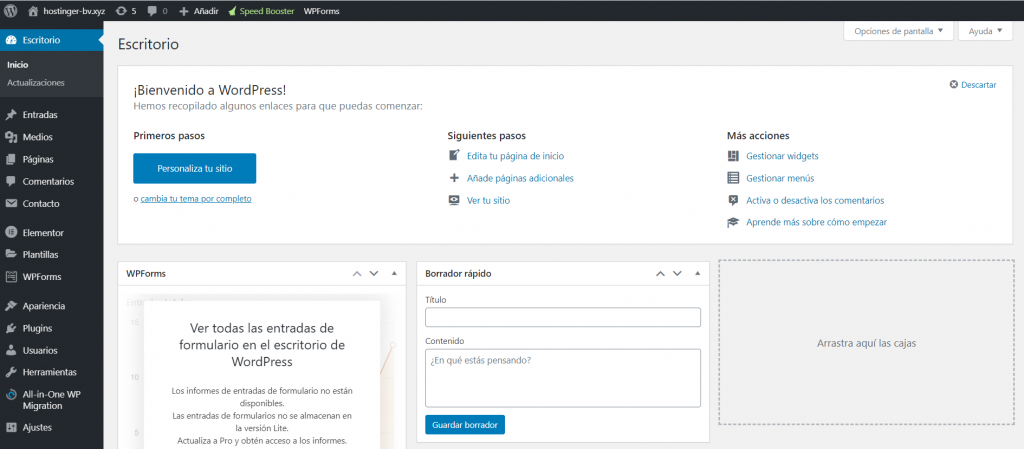Open the Ayuda help dropdown
The image size is (1024, 449).
(x=985, y=31)
